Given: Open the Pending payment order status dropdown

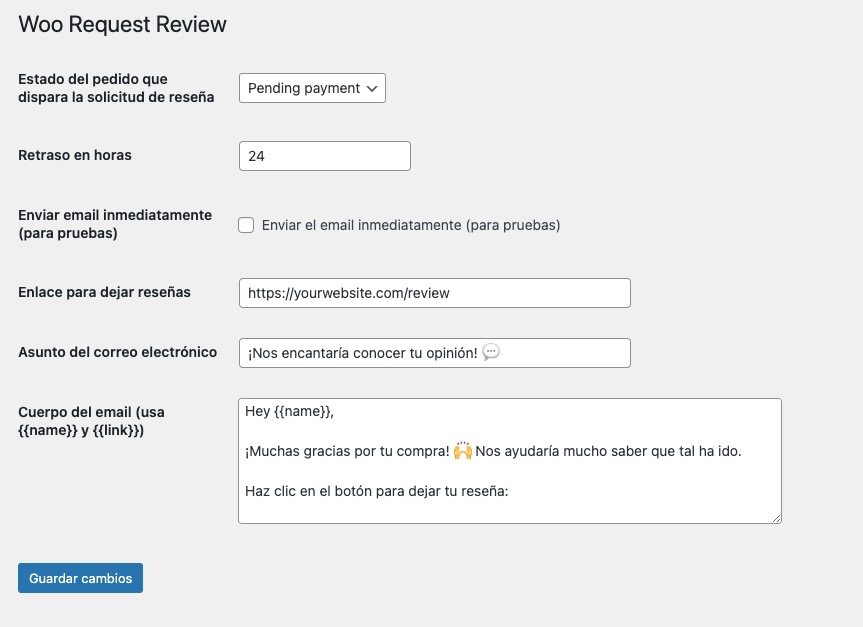Looking at the screenshot, I should pos(312,88).
